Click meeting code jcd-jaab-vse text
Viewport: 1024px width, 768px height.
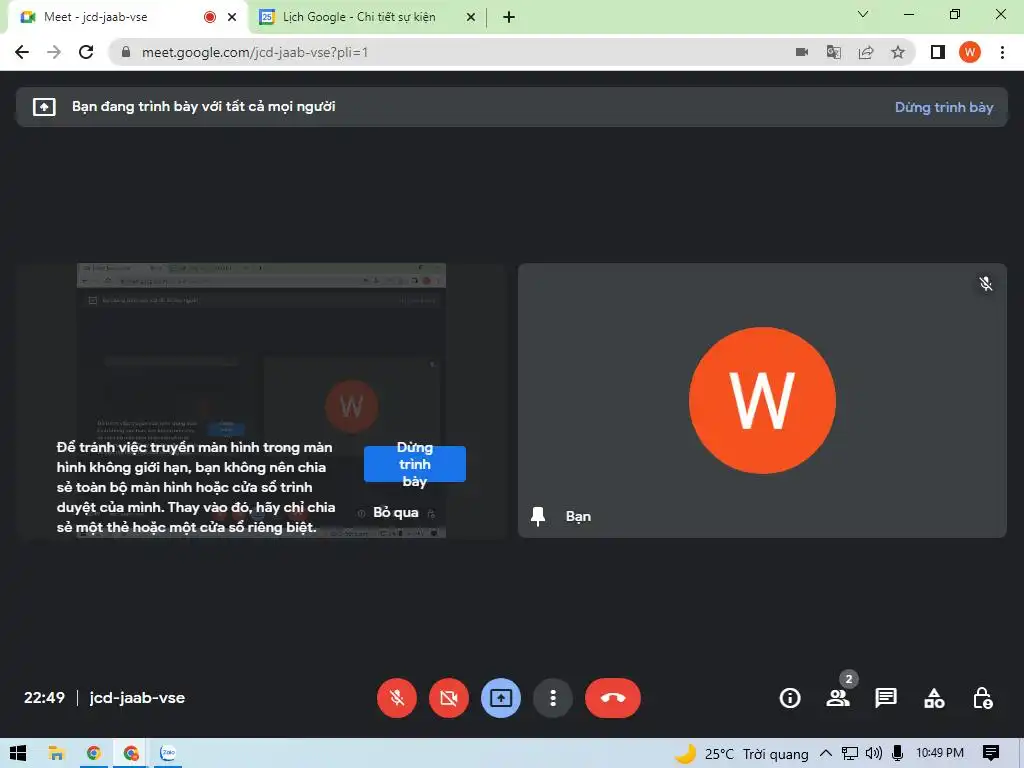(137, 698)
